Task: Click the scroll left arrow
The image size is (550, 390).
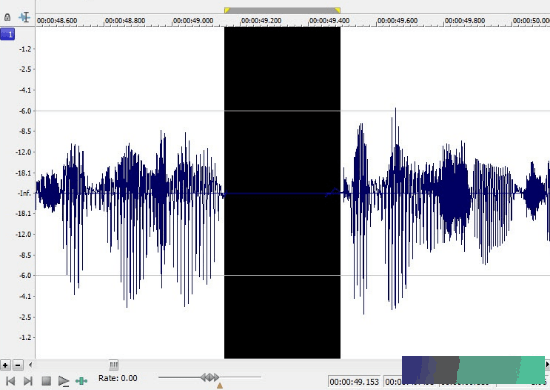Action: 31,365
